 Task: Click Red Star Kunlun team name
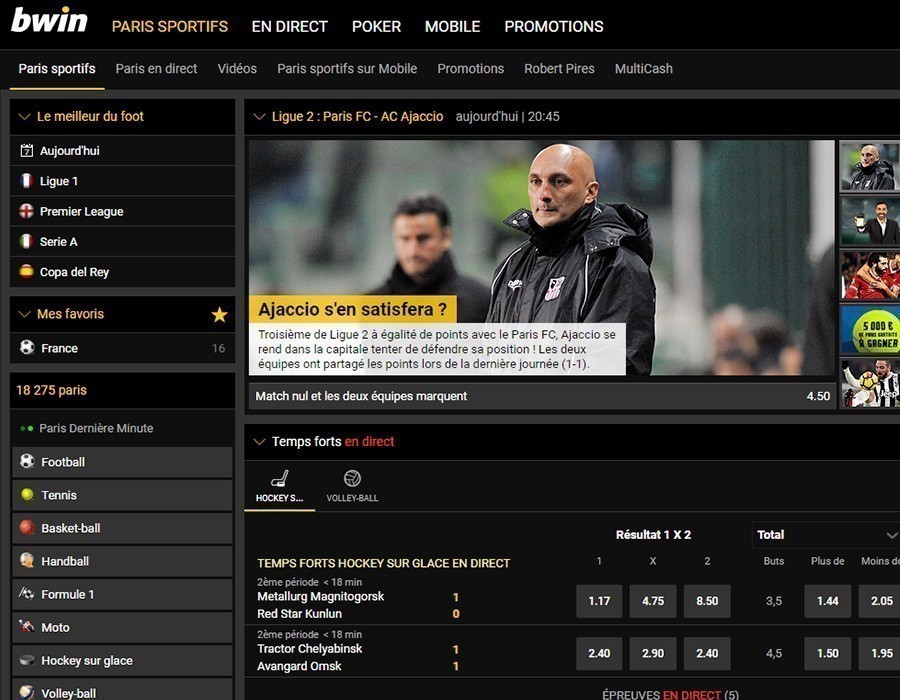coord(299,614)
